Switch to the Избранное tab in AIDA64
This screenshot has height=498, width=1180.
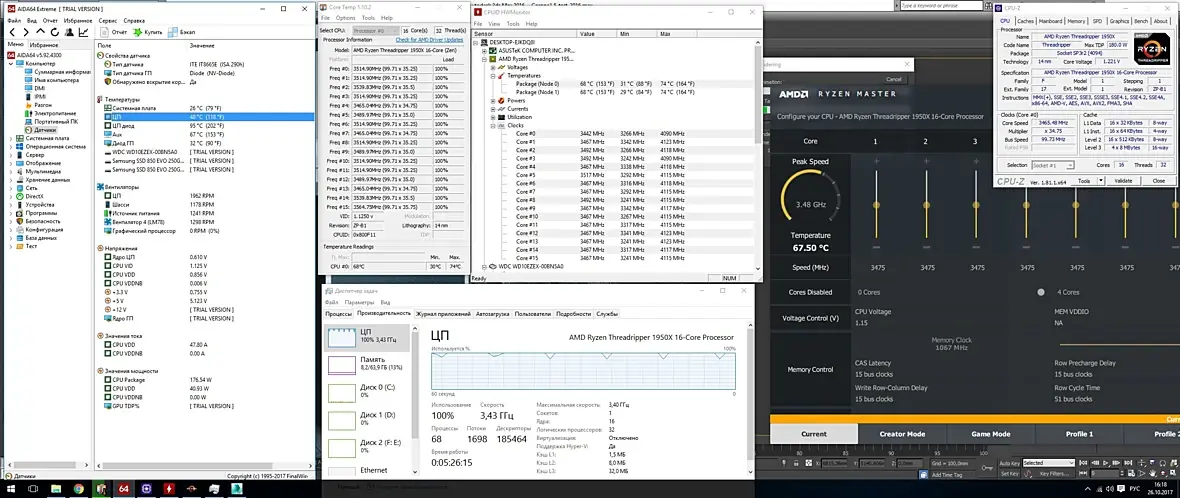(x=44, y=45)
